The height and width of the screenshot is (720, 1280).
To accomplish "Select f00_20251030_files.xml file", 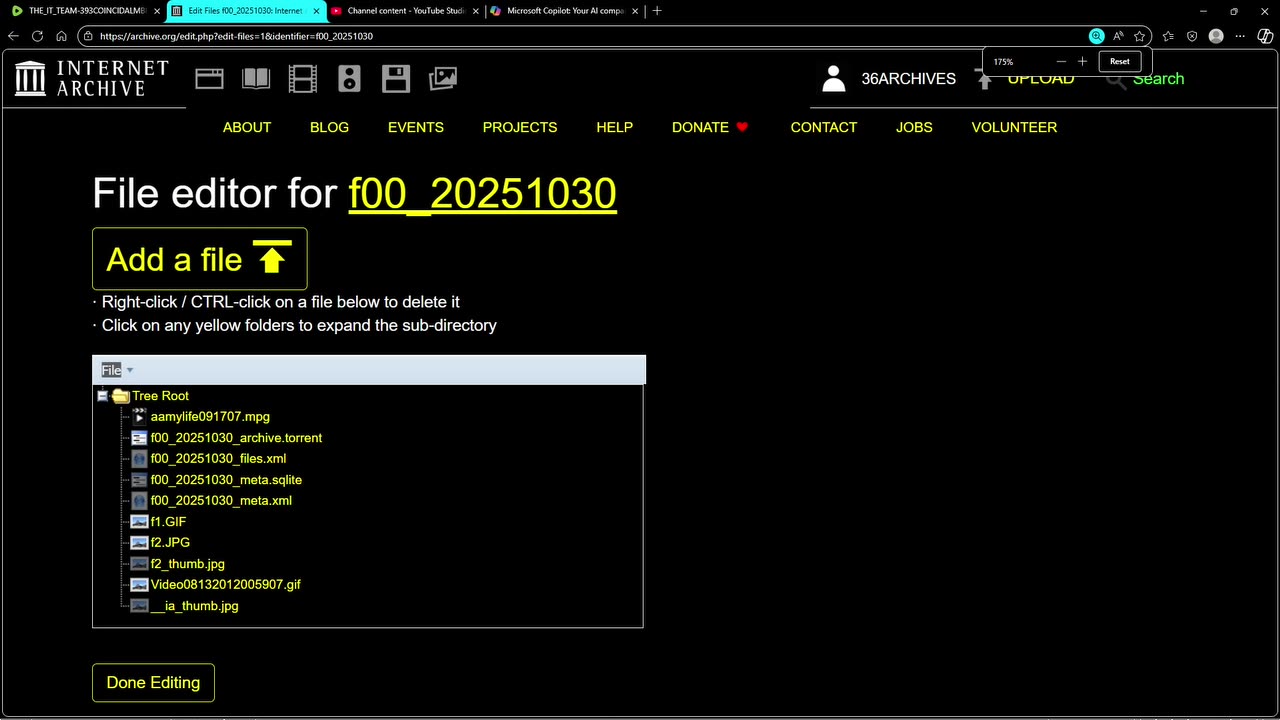I will [x=218, y=459].
